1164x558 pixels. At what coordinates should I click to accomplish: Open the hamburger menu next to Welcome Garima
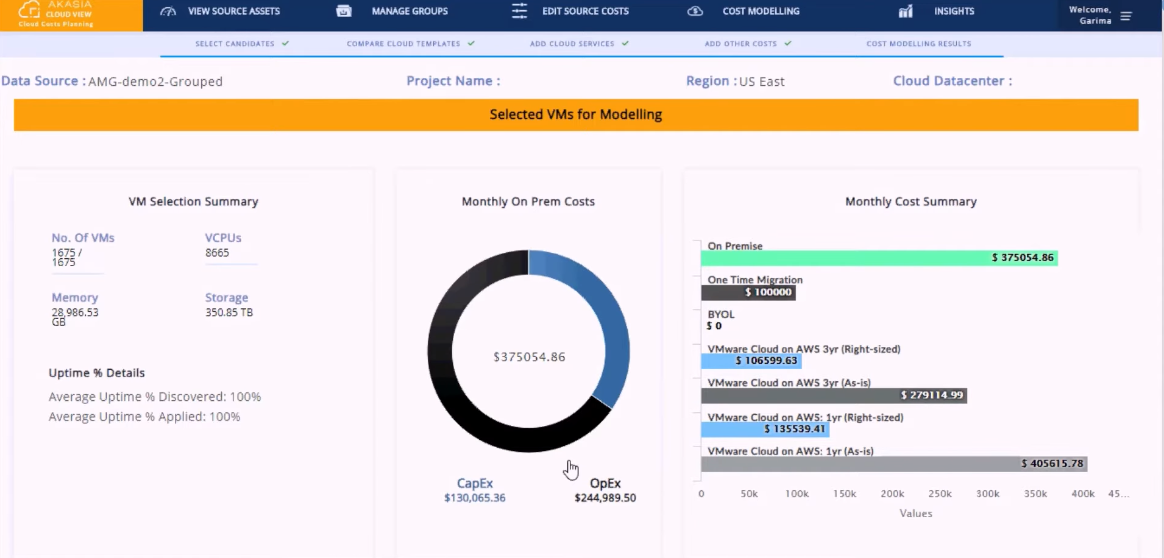[1126, 16]
